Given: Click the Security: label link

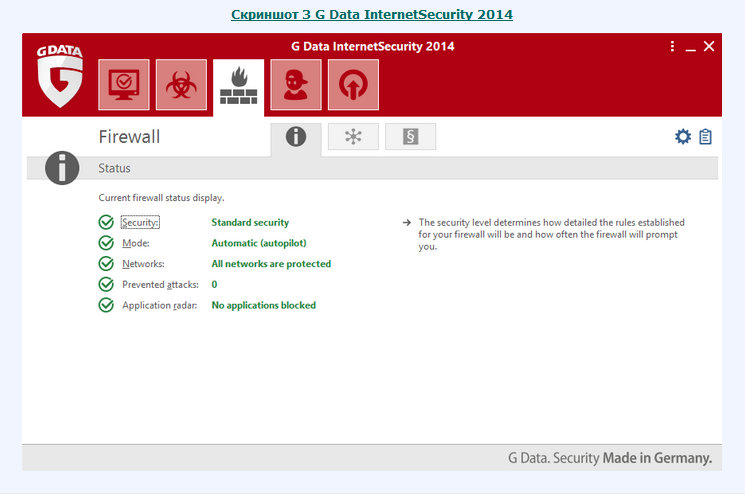Looking at the screenshot, I should [x=140, y=222].
